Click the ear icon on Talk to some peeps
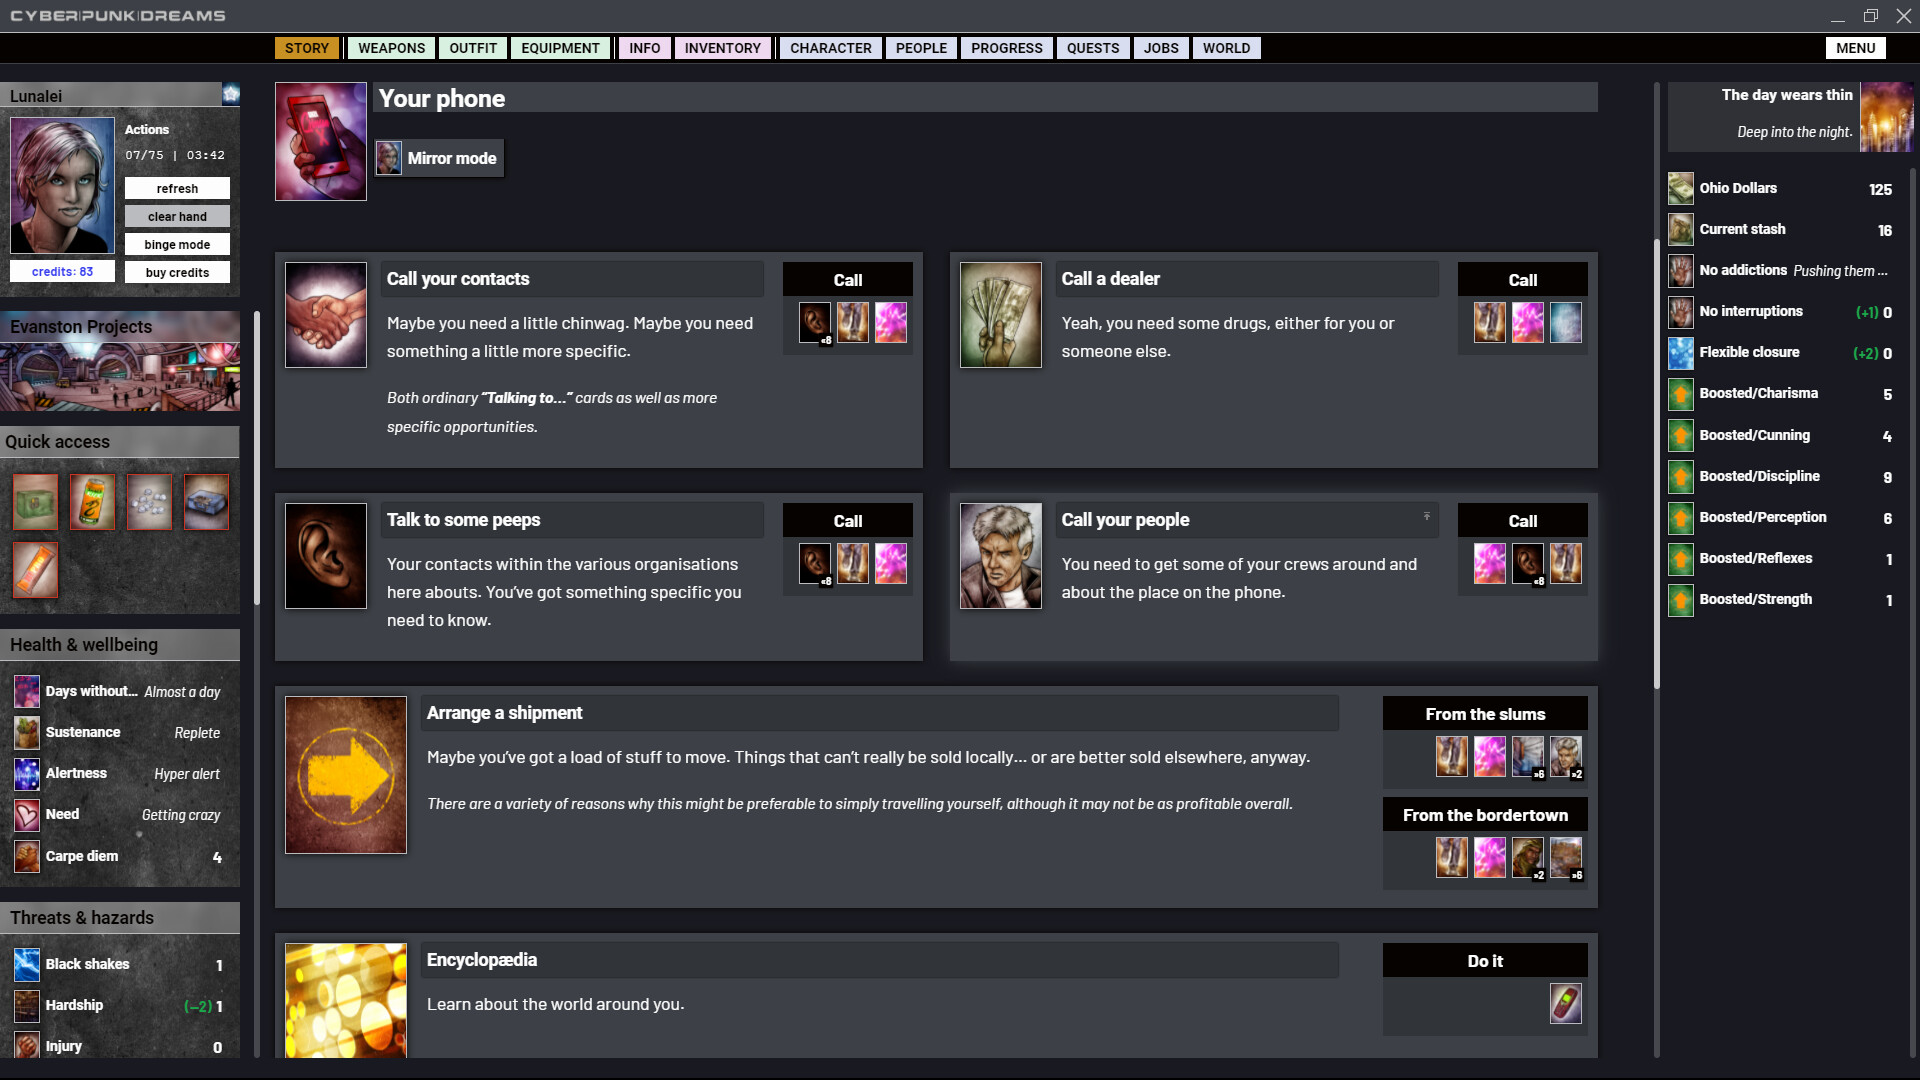 pyautogui.click(x=326, y=556)
